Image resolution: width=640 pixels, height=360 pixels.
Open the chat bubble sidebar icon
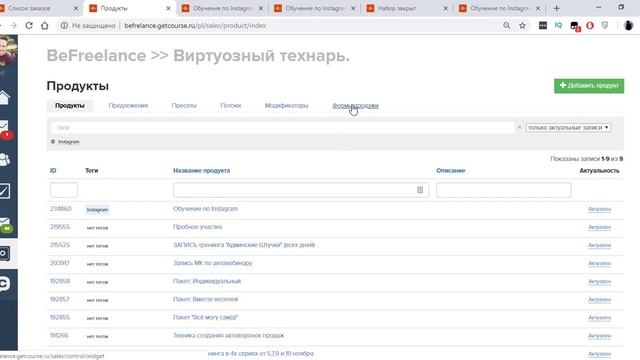point(5,284)
